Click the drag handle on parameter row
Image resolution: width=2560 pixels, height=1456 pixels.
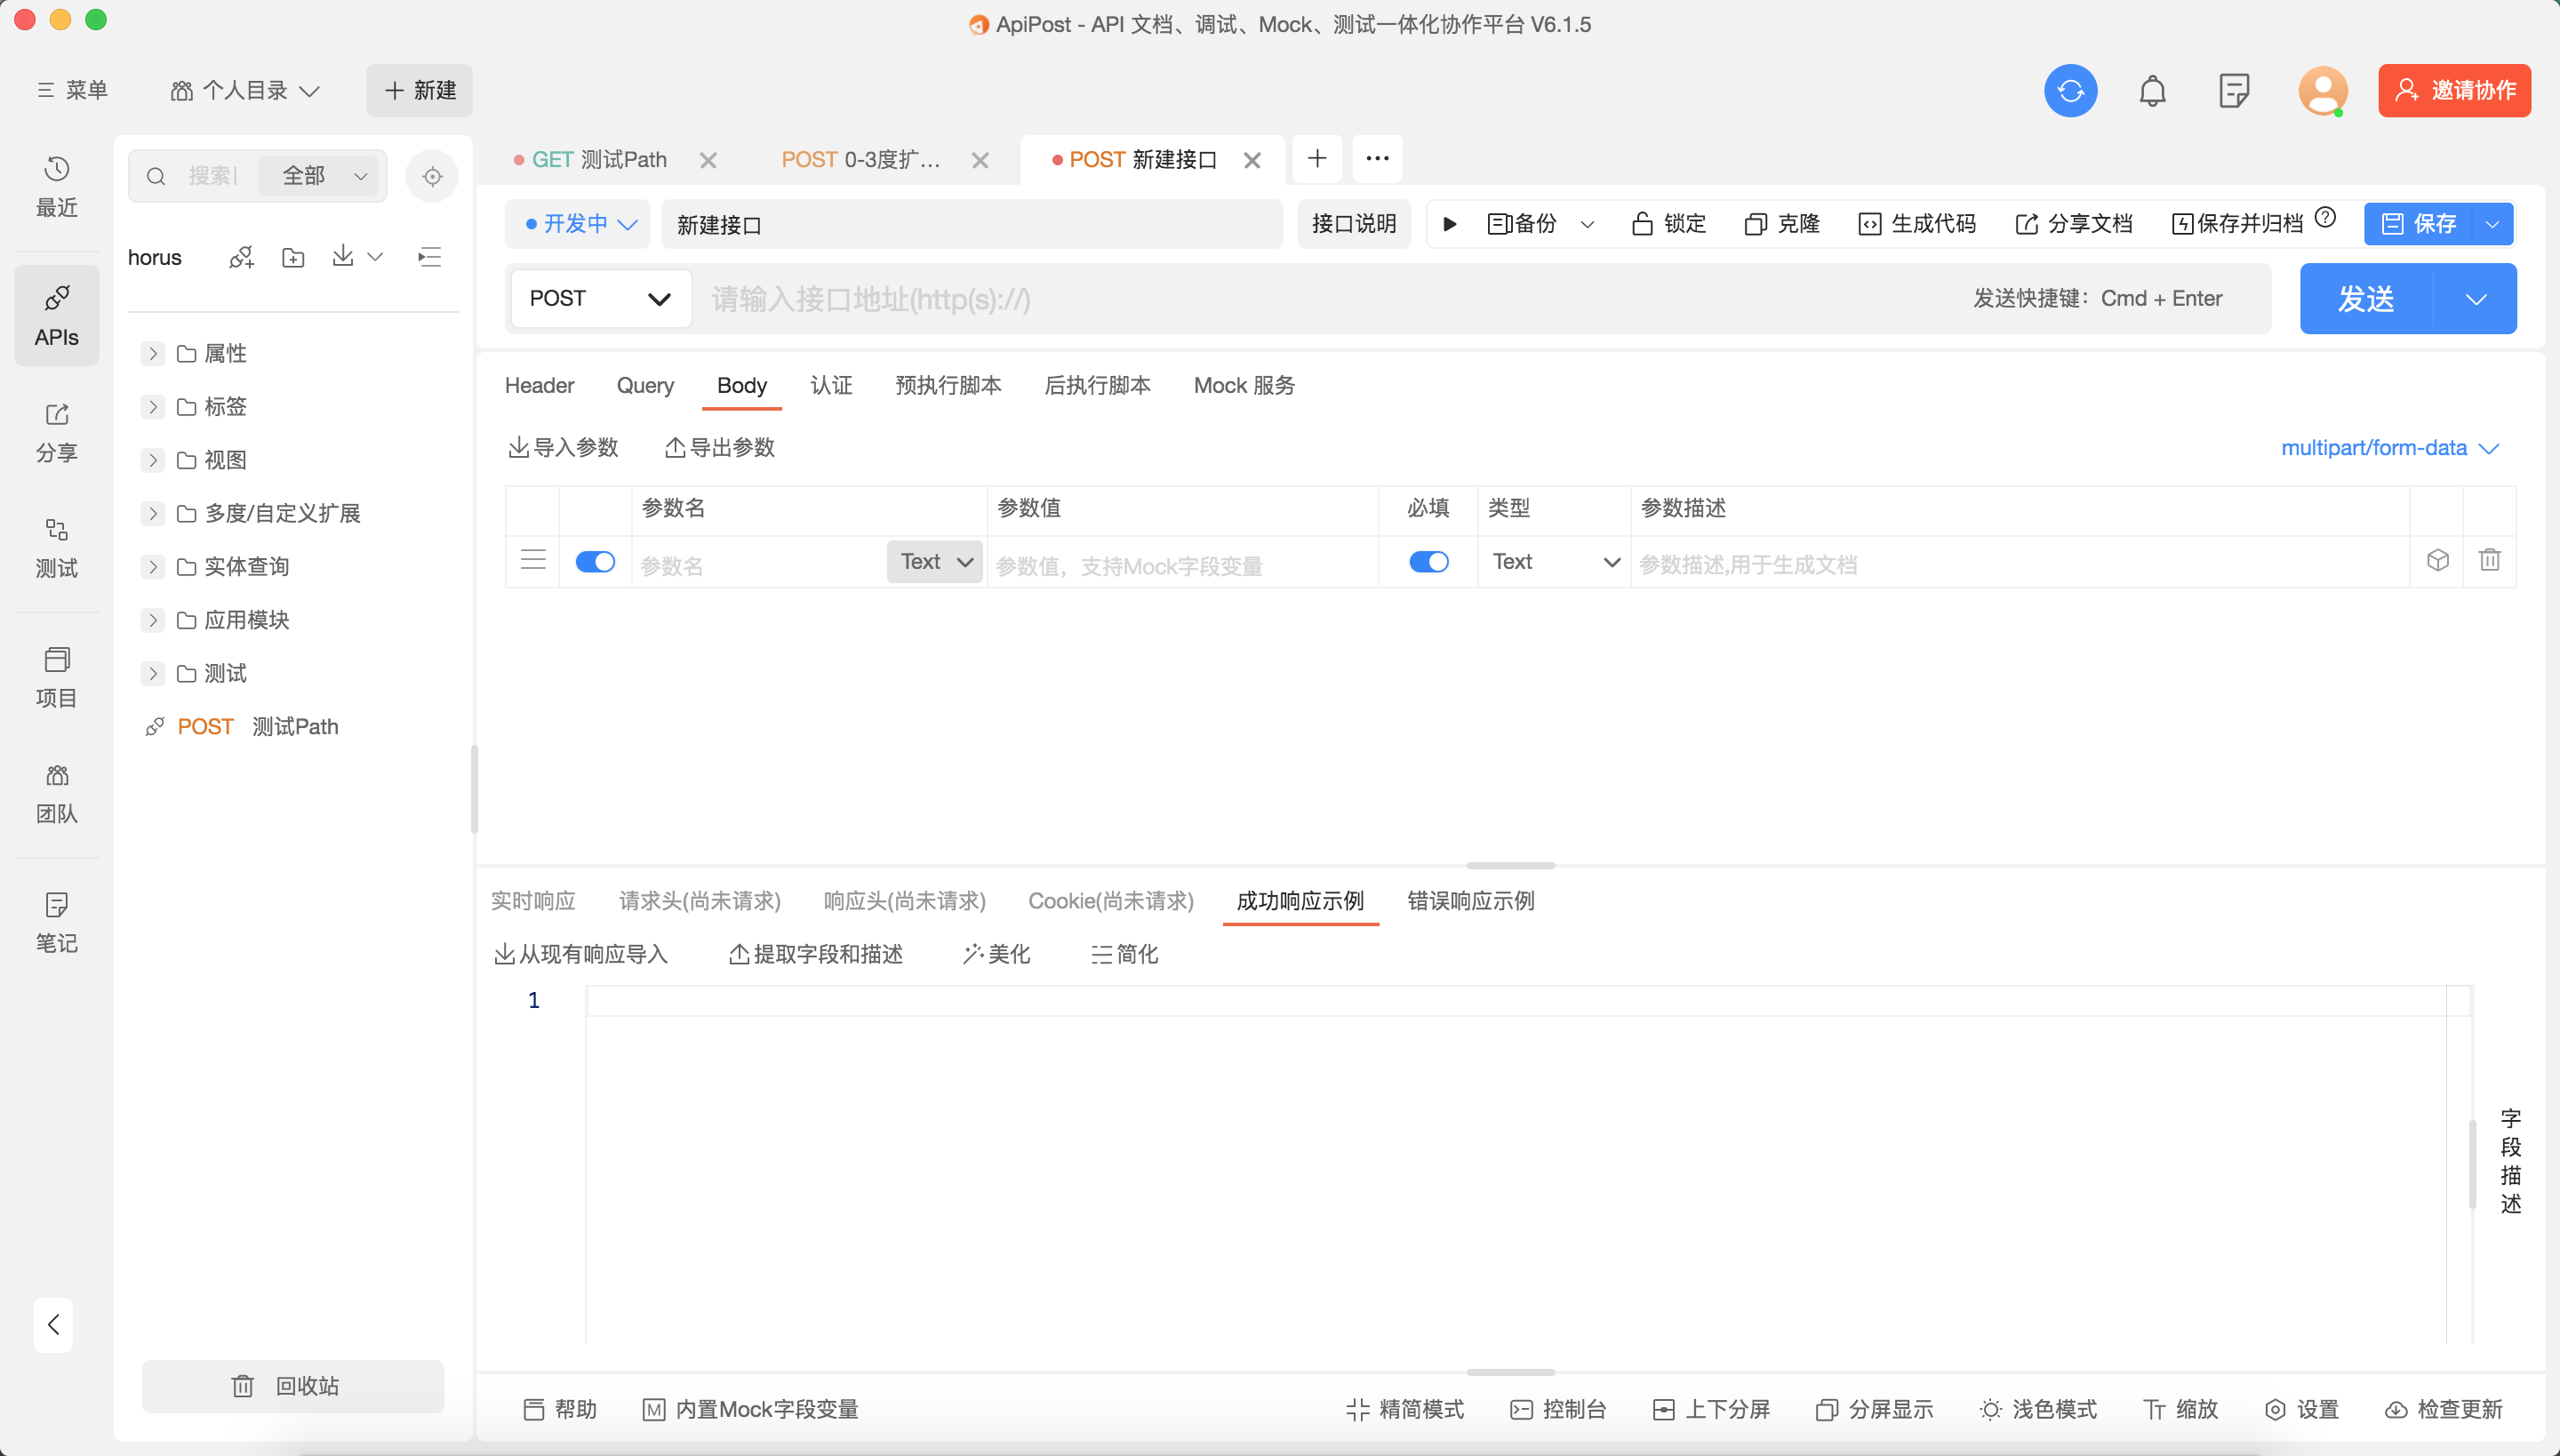(x=533, y=560)
